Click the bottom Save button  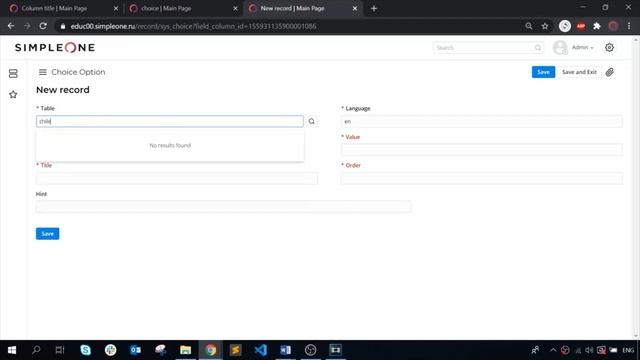pyautogui.click(x=47, y=233)
